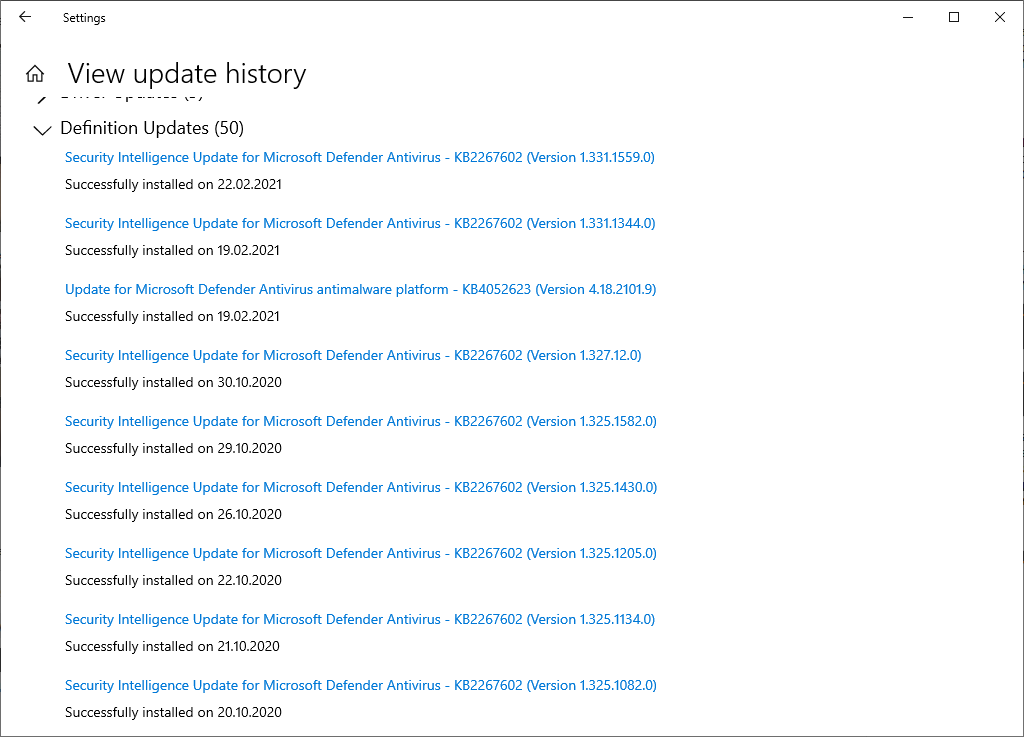The width and height of the screenshot is (1024, 737).
Task: Close the Settings window
Action: (1000, 18)
